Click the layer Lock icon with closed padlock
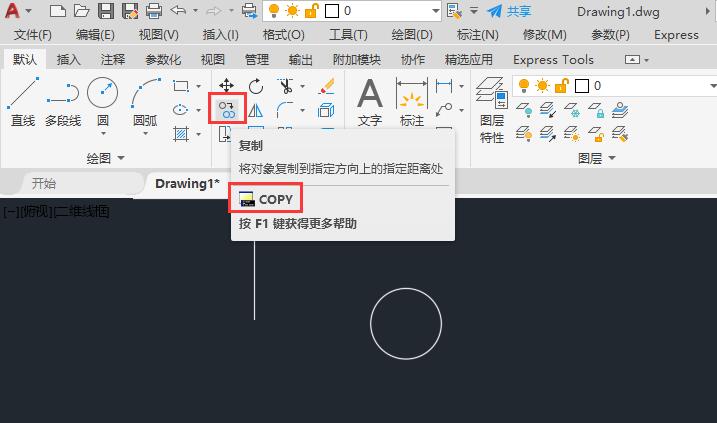 coord(596,110)
